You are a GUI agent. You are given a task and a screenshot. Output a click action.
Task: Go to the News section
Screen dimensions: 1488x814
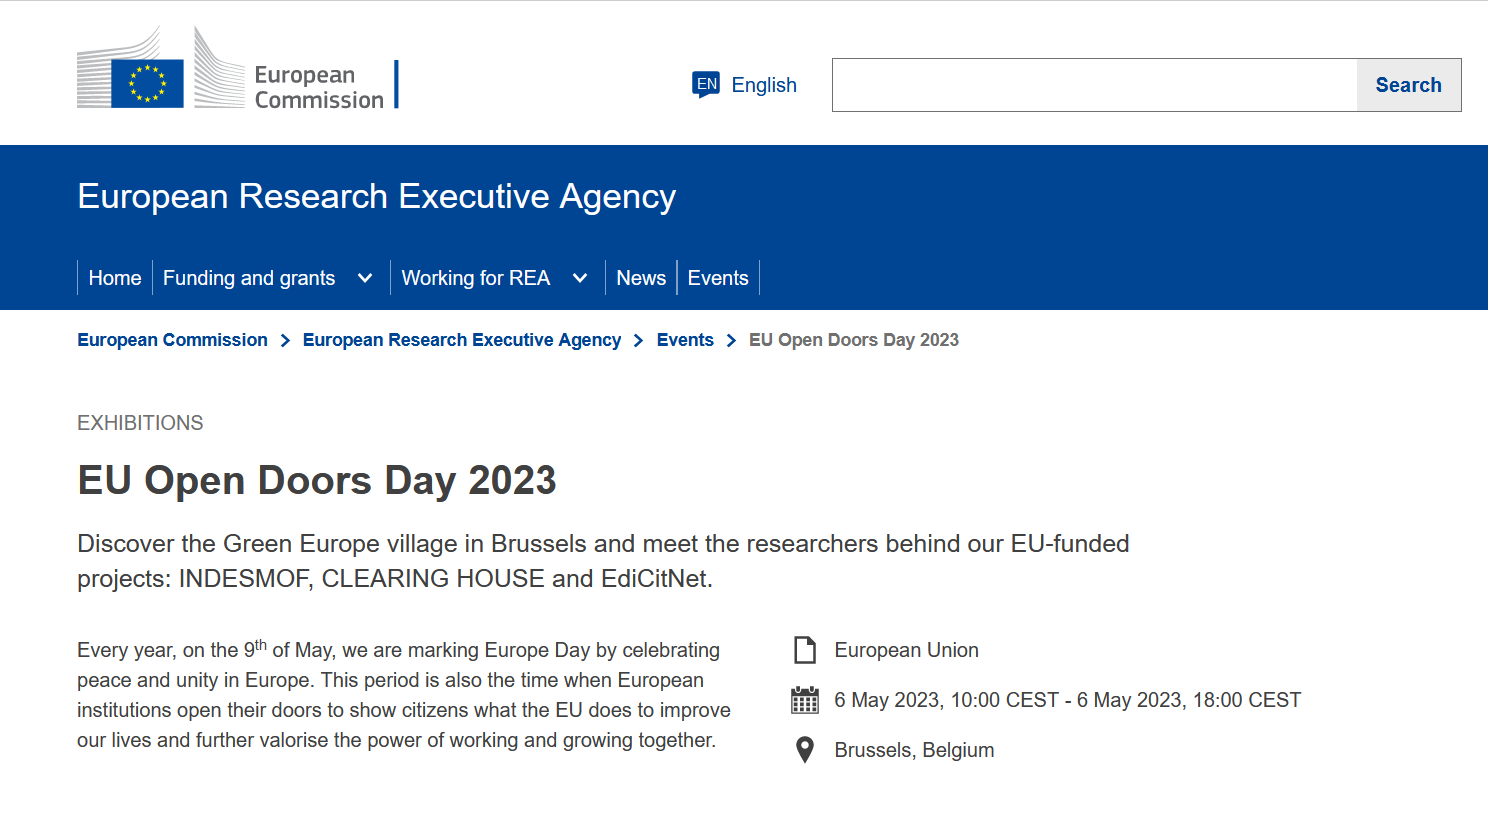[x=641, y=278]
